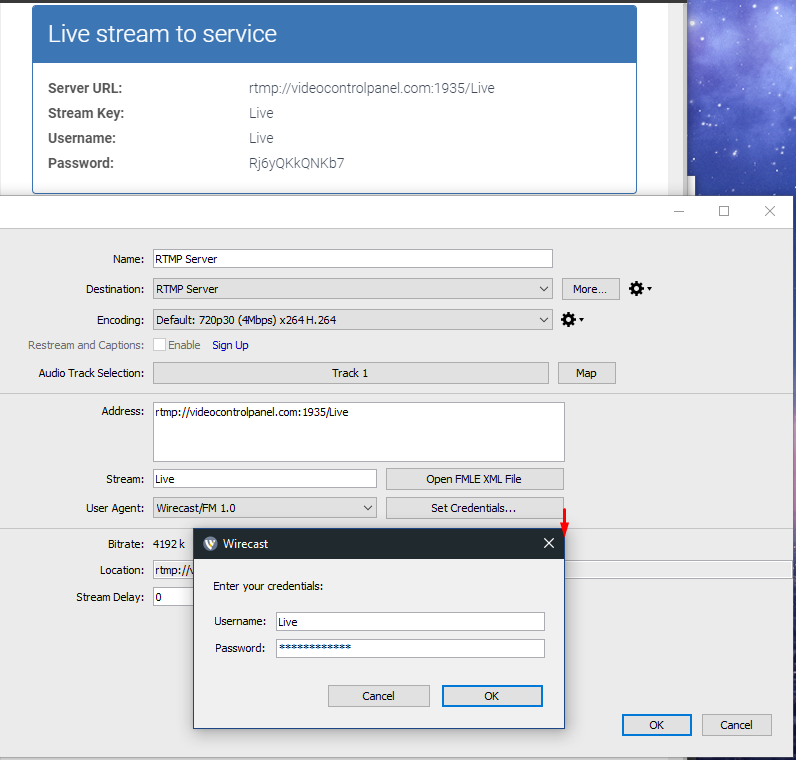Cancel the Wirecast credentials dialog

click(379, 696)
